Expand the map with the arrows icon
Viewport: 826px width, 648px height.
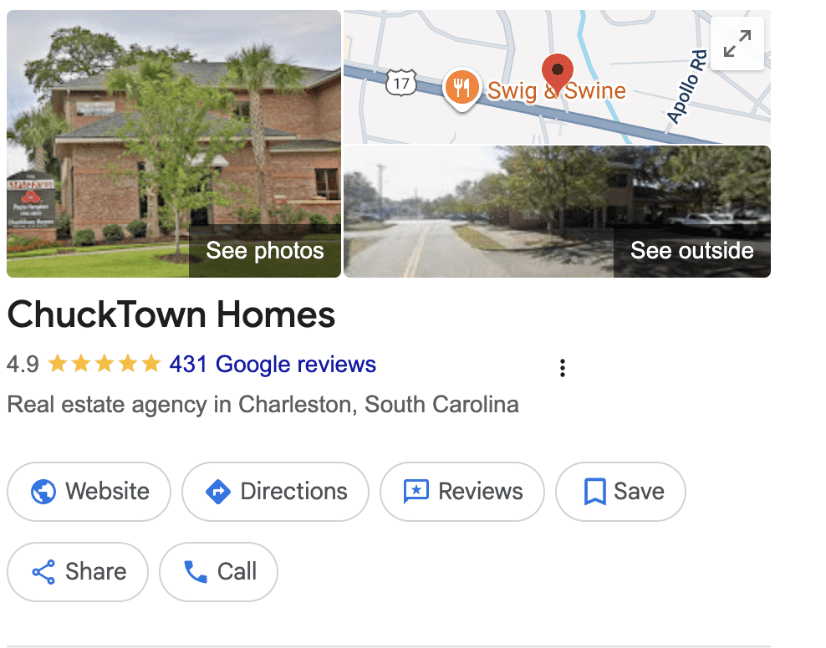737,44
